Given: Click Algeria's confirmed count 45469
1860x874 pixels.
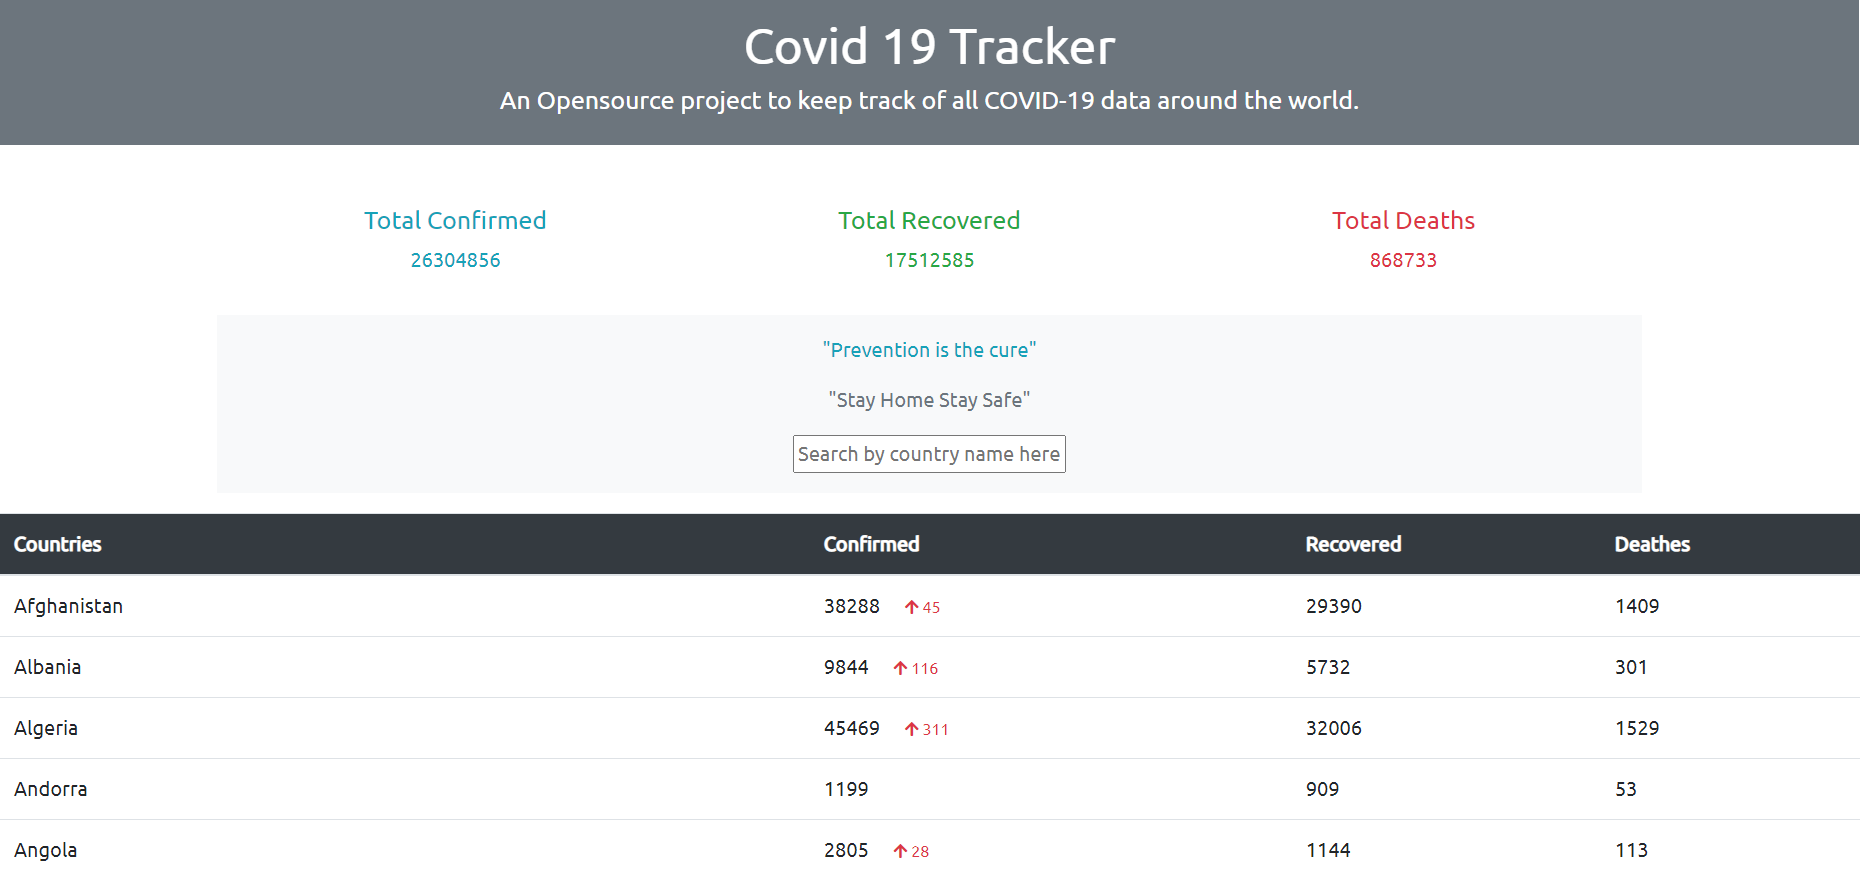Looking at the screenshot, I should [852, 728].
